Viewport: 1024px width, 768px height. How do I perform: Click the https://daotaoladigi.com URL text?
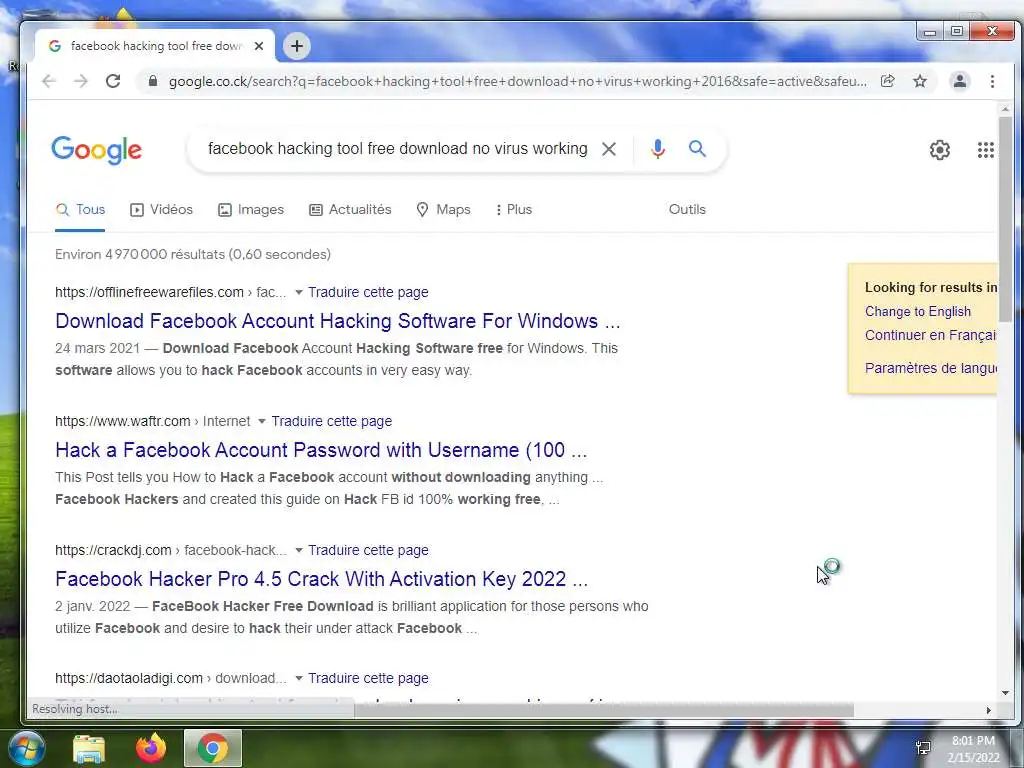tap(129, 679)
